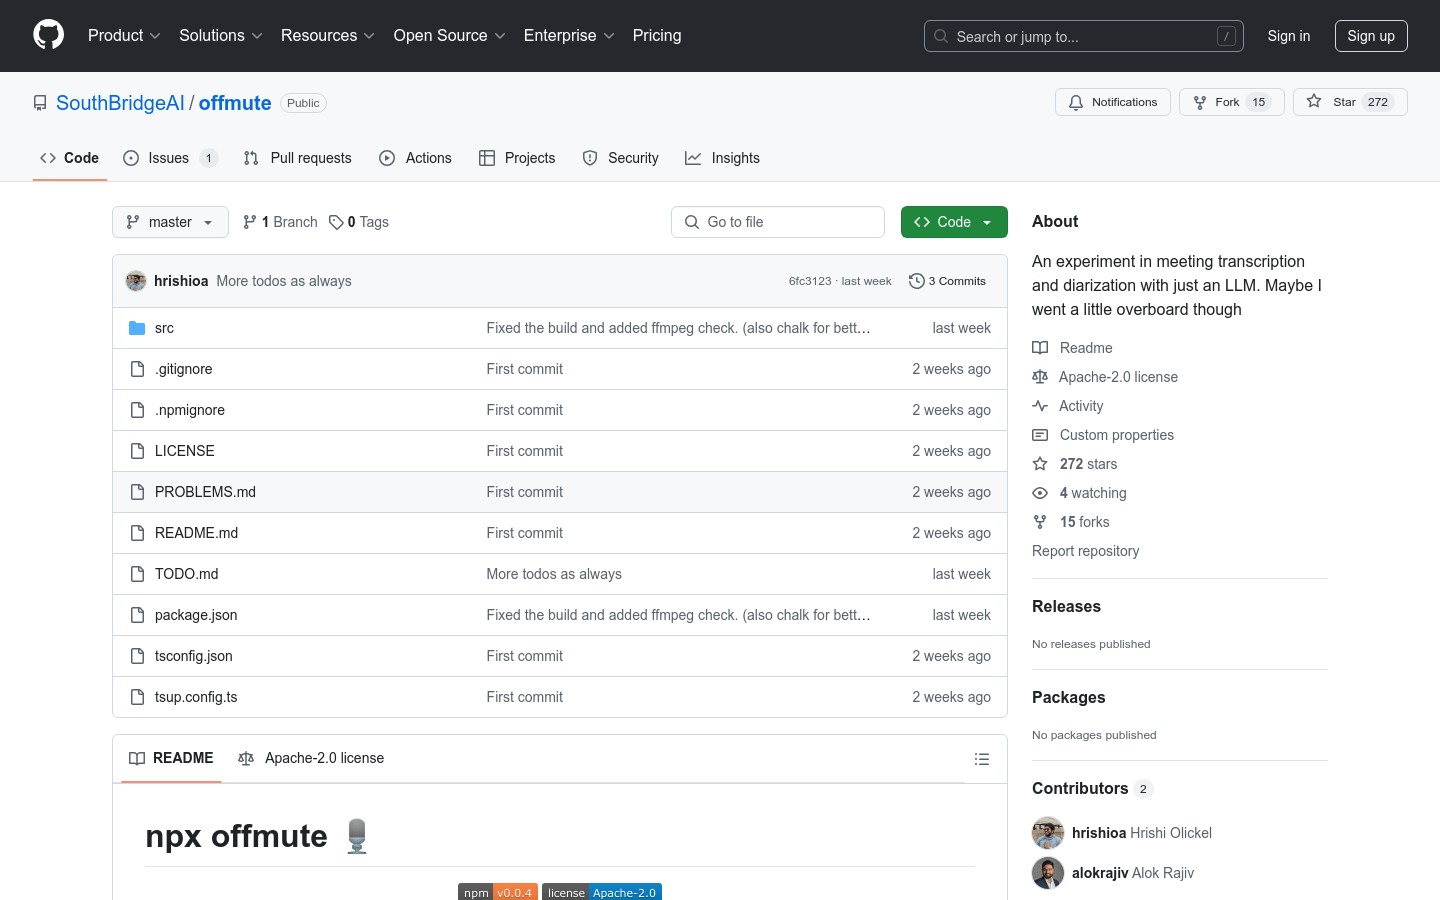Click LICENSE file icon
Screen dimensions: 1440x900
click(x=137, y=451)
